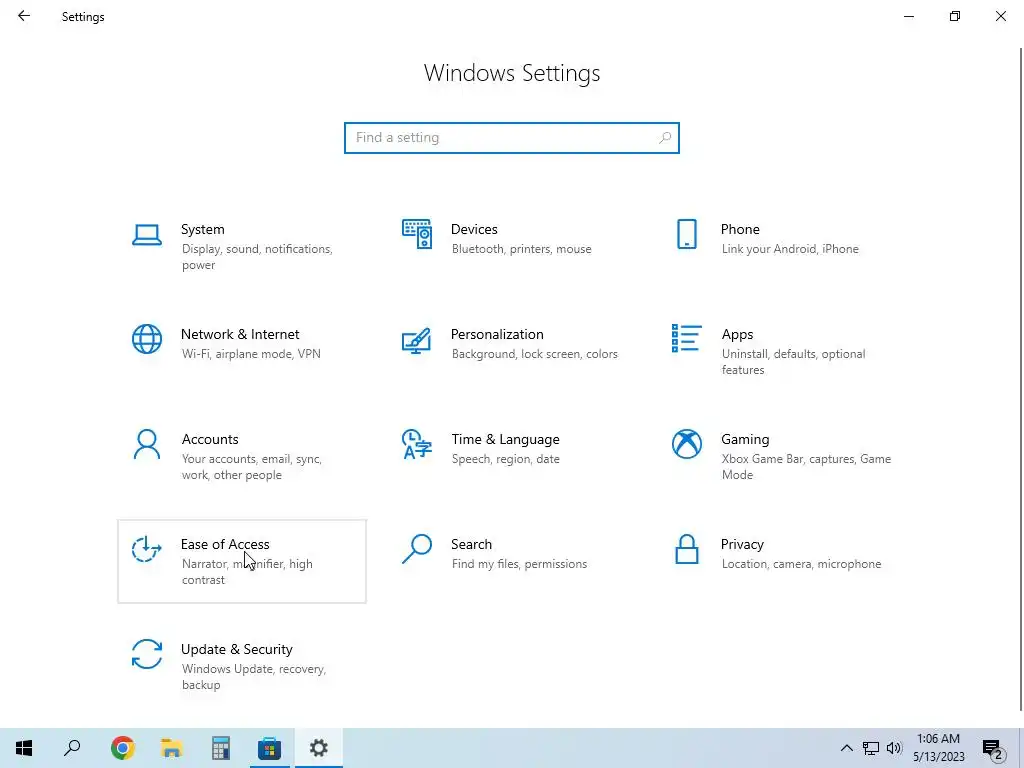
Task: Click 'Windows Update, recovery, backup' description
Action: point(253,677)
